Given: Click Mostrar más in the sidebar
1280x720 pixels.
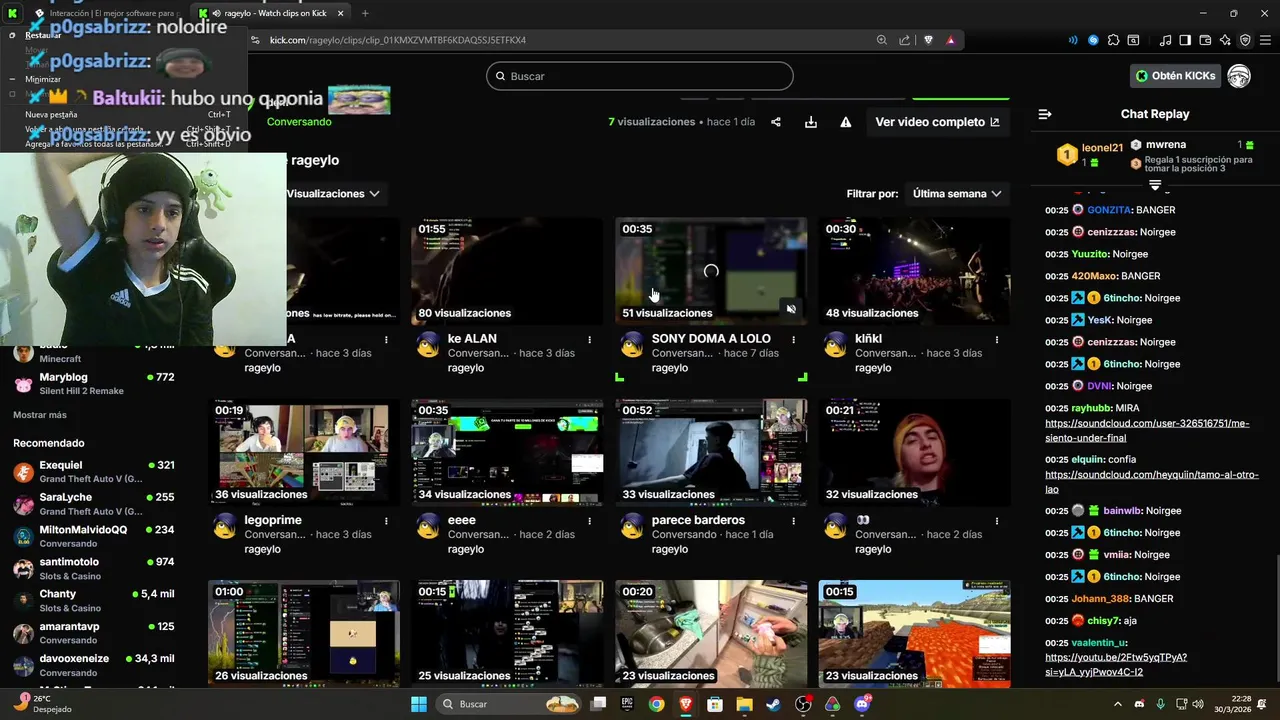Looking at the screenshot, I should (40, 415).
